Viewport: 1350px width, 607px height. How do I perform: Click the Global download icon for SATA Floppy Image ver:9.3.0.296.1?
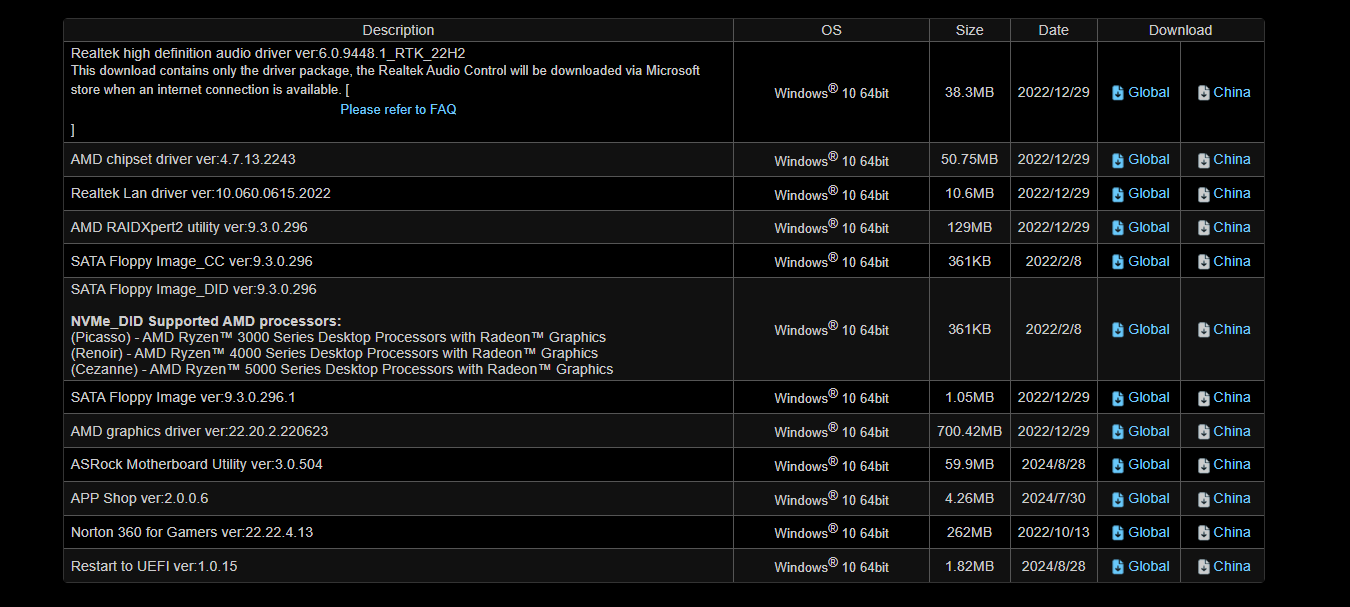(1118, 398)
